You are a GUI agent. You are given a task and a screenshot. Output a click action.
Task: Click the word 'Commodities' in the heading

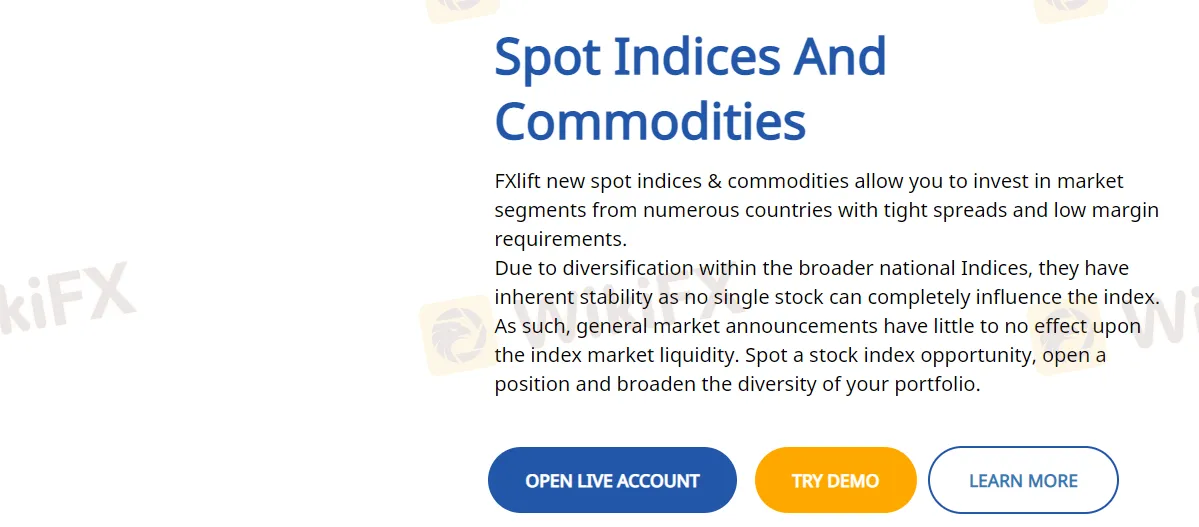(x=650, y=120)
